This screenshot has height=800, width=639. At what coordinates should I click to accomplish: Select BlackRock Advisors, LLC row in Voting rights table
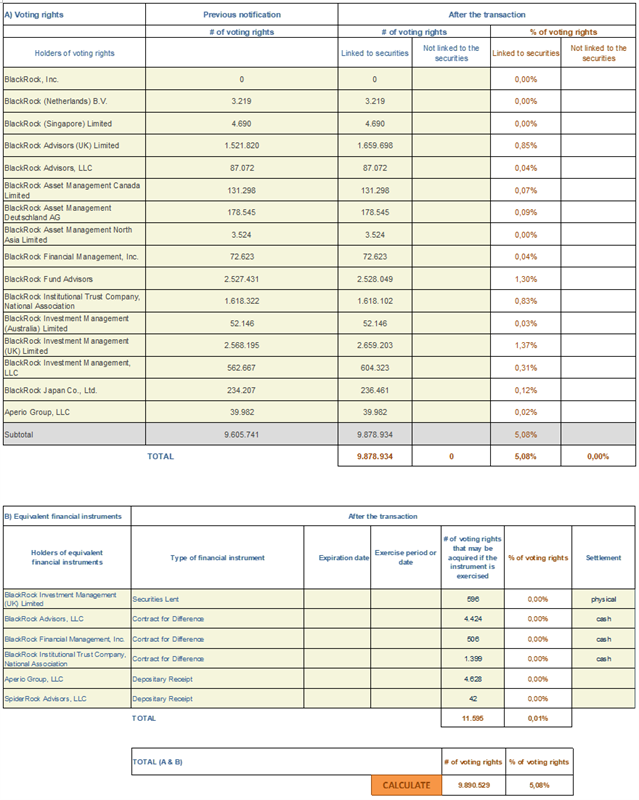coord(75,168)
